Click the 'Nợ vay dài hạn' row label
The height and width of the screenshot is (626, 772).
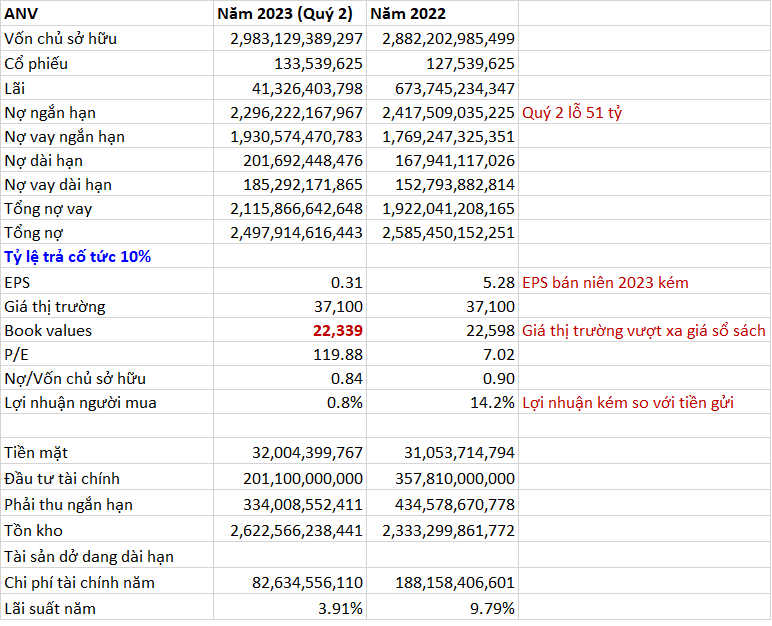[x=58, y=185]
